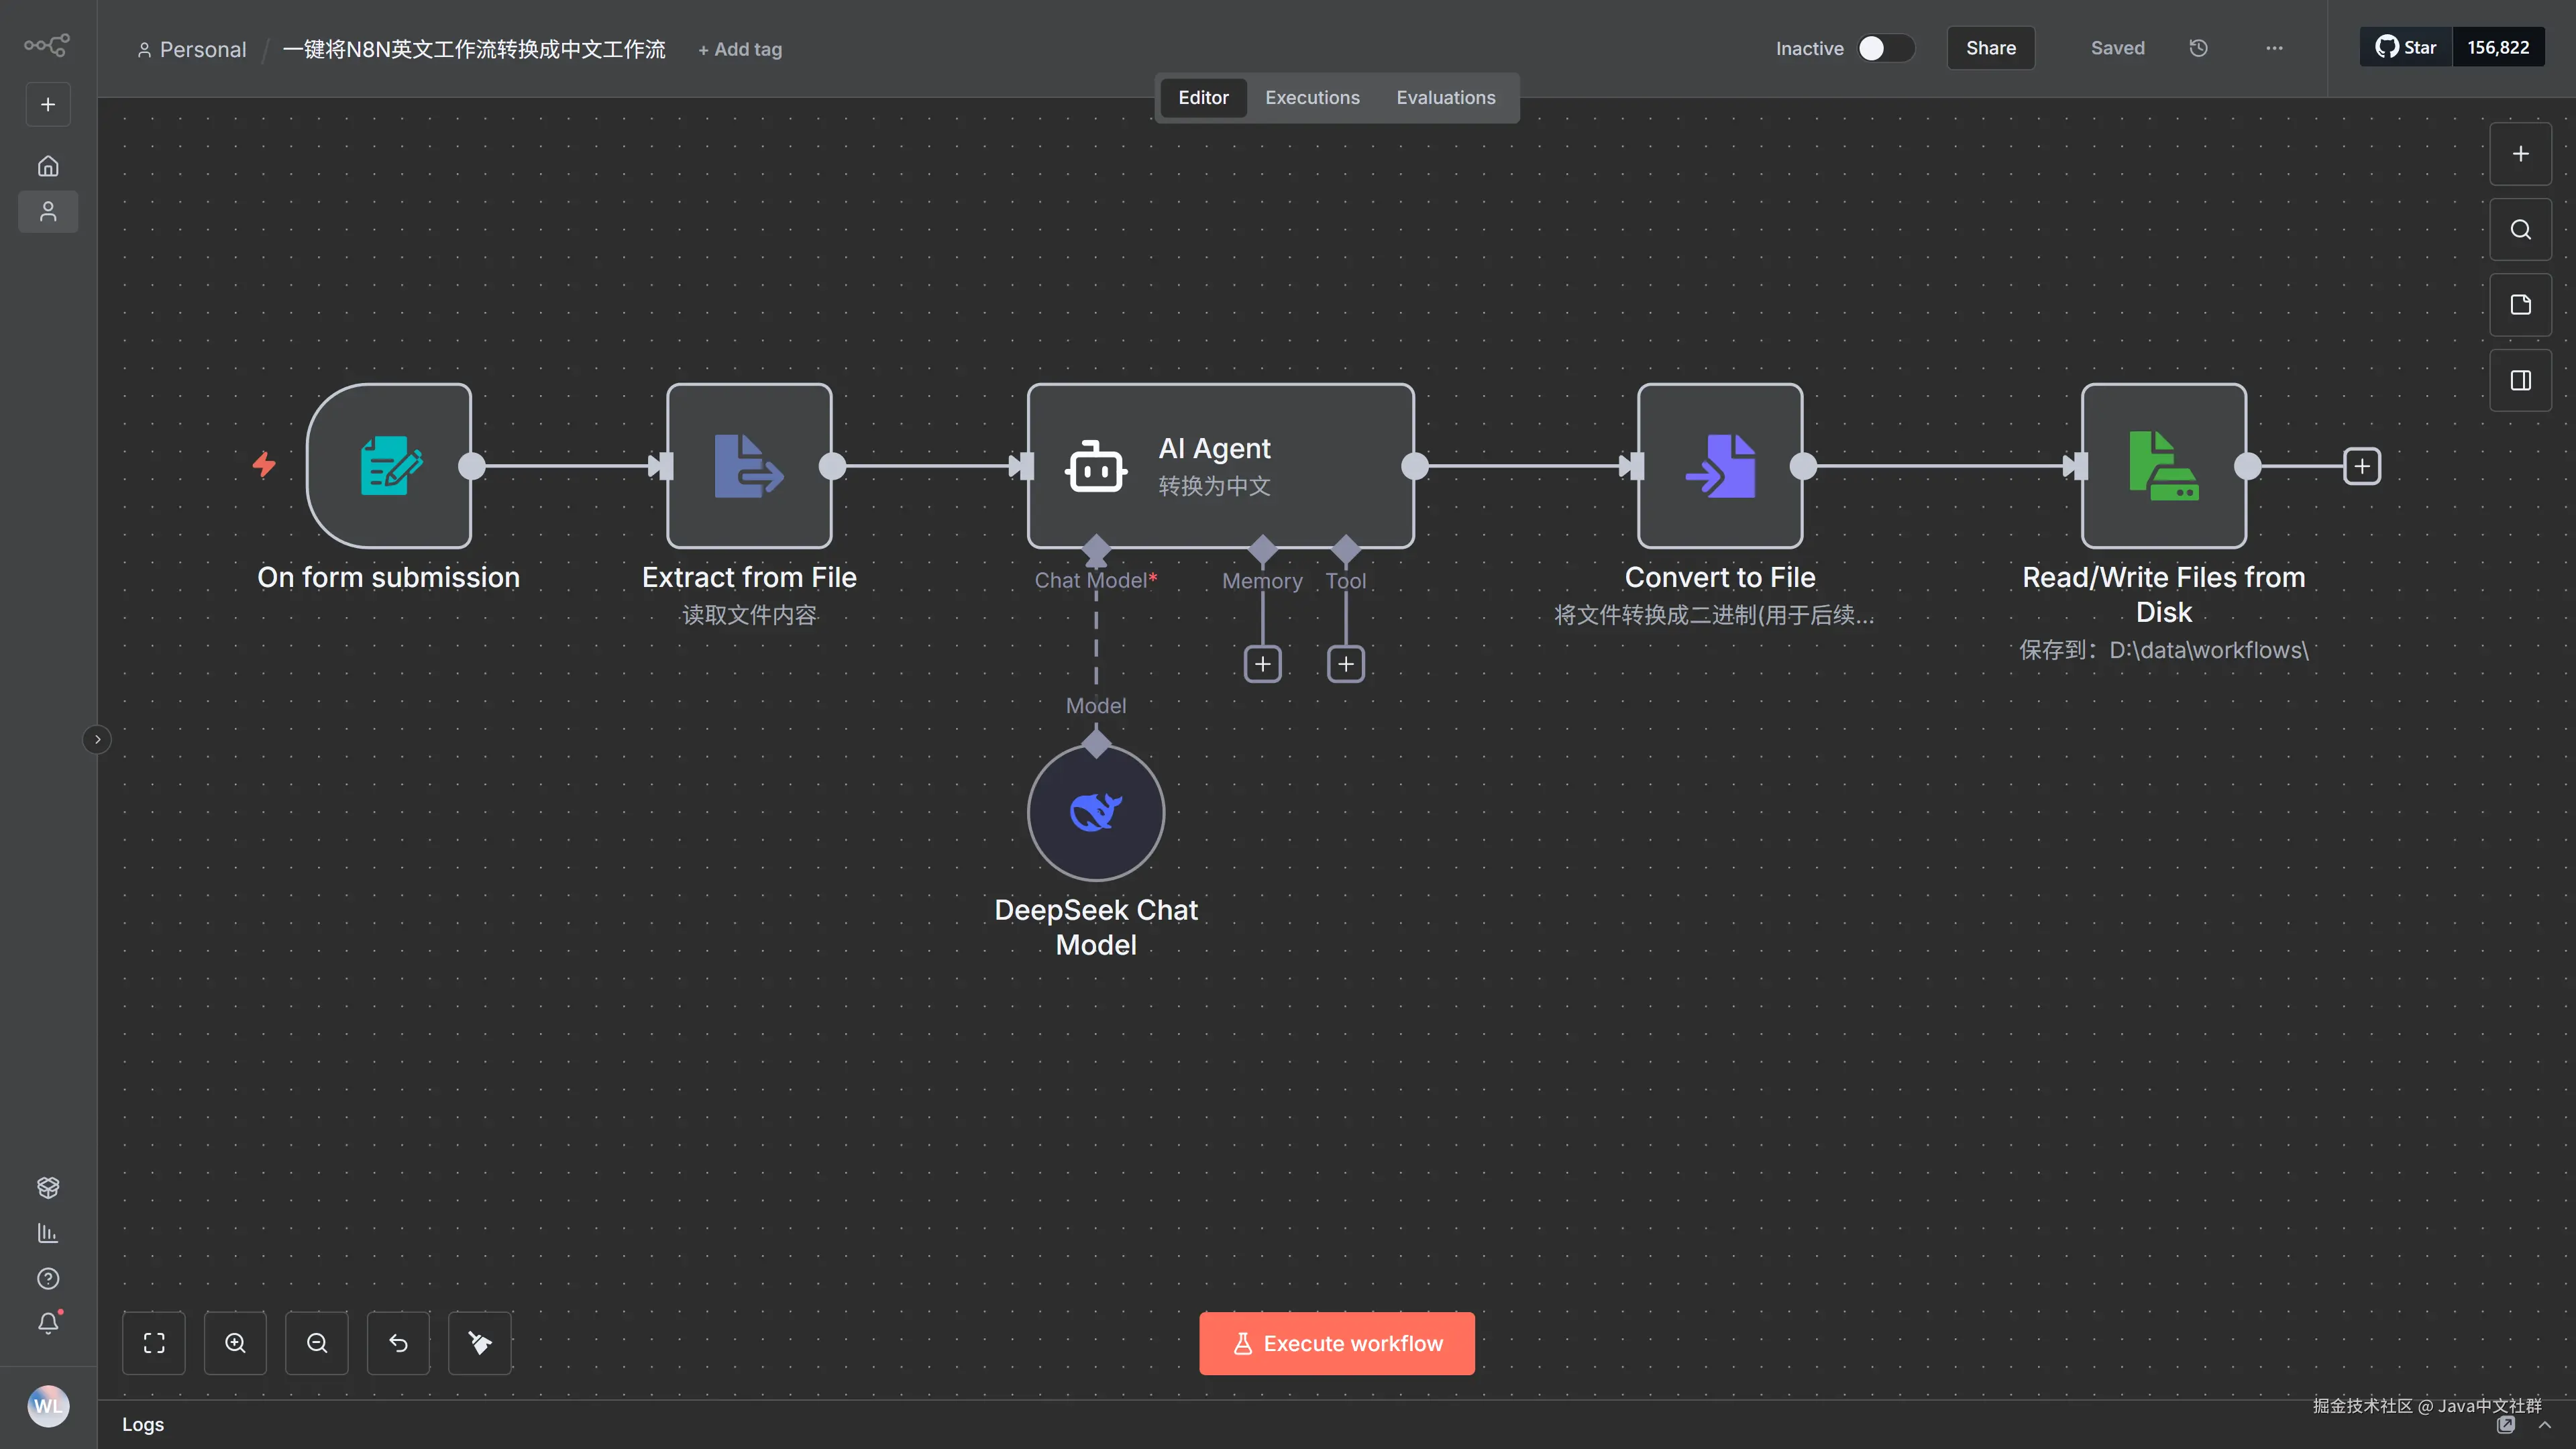Expand the Logs panel chevron
The image size is (2576, 1449).
pos(2545,1425)
